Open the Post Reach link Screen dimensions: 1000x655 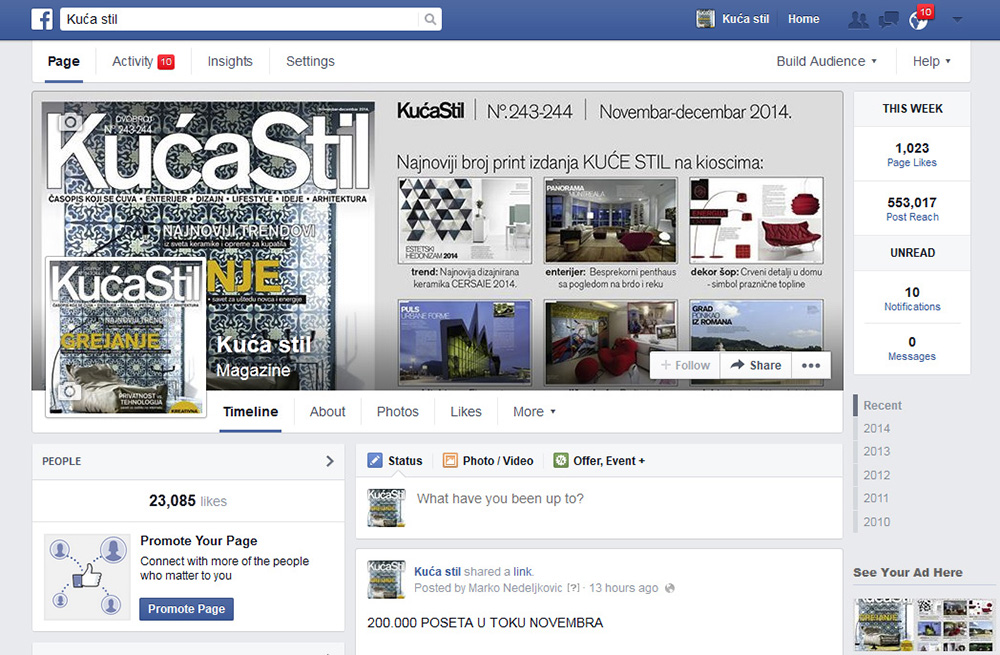[x=912, y=217]
